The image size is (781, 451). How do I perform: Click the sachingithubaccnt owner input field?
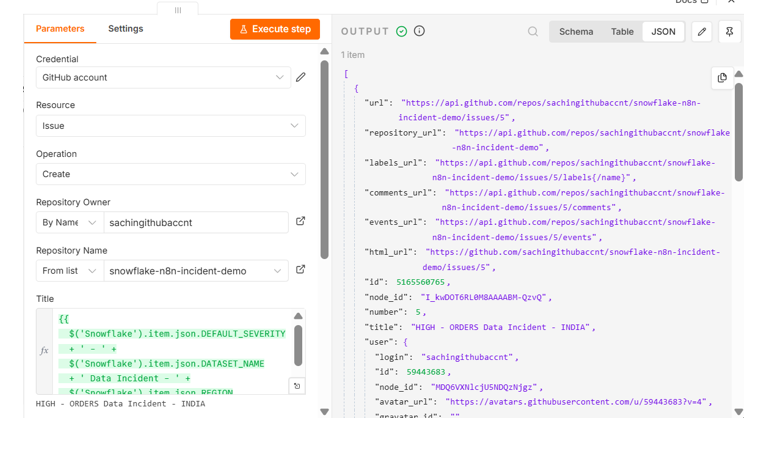tap(196, 223)
